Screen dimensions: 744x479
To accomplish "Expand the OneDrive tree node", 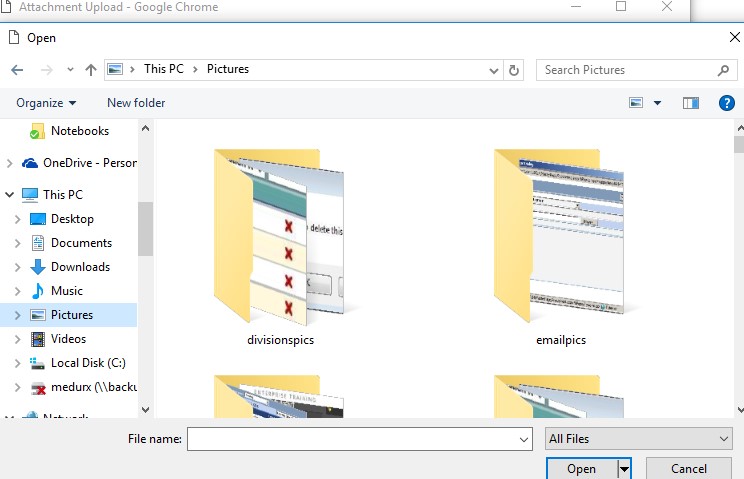I will click(x=10, y=163).
